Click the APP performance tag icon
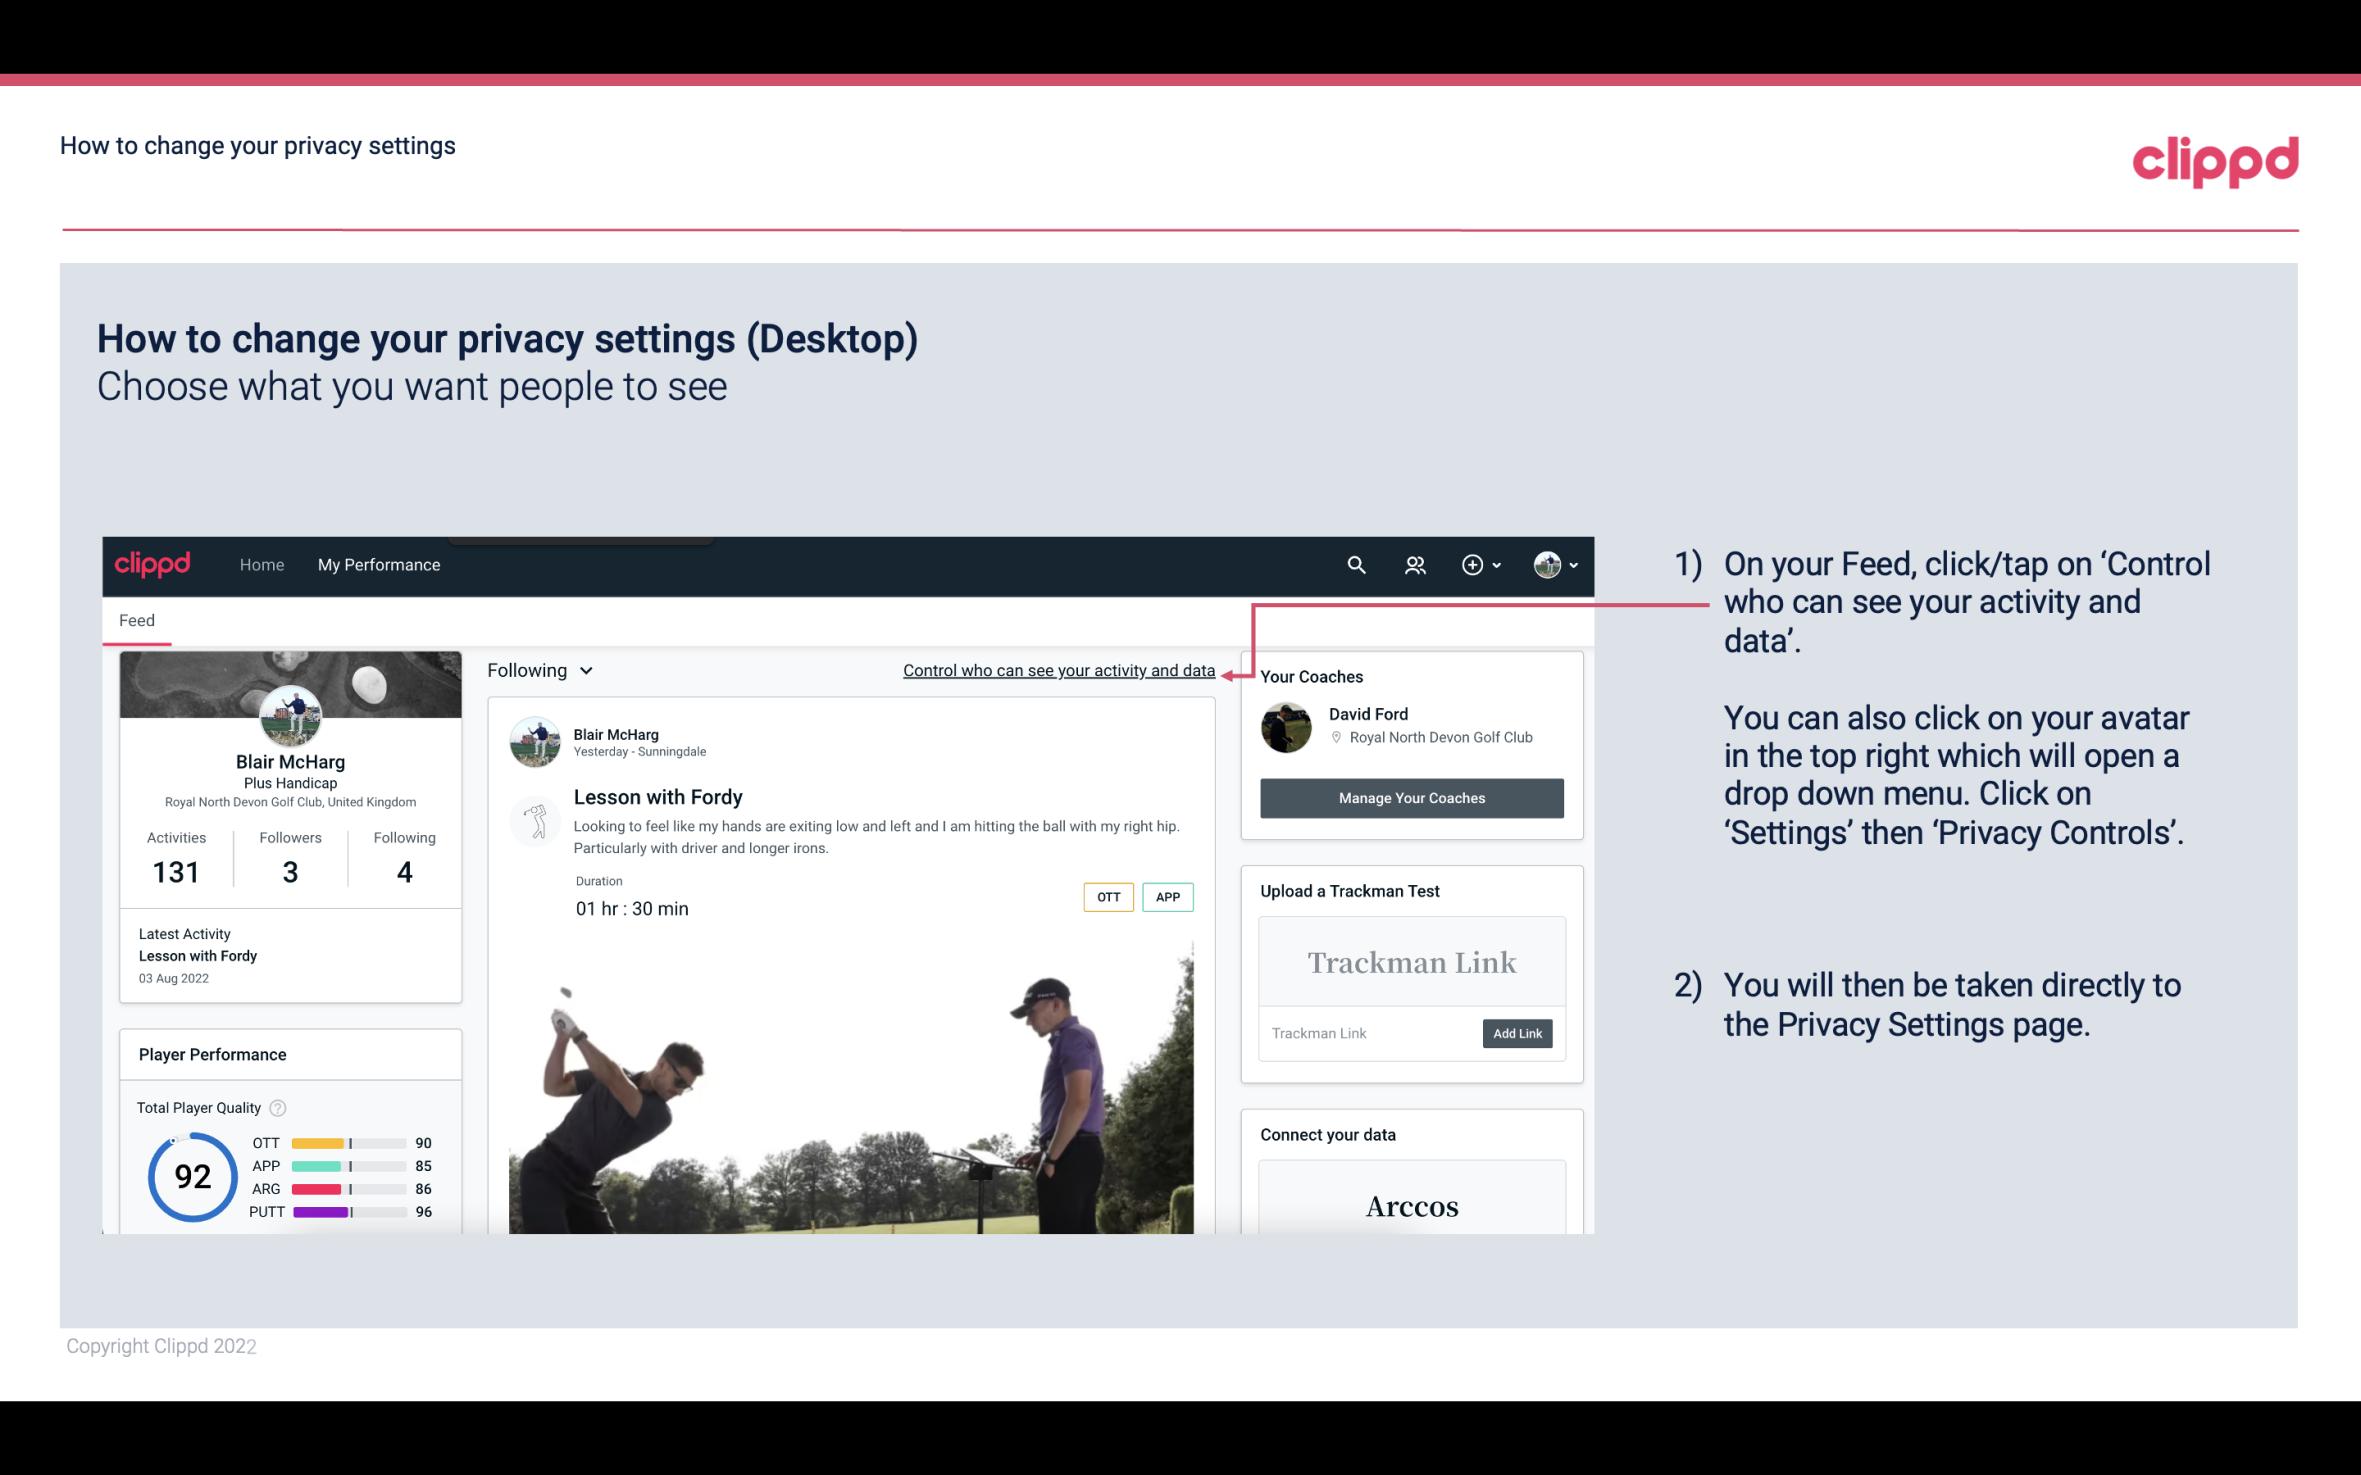Screen dimensions: 2361x1475 click(1169, 897)
